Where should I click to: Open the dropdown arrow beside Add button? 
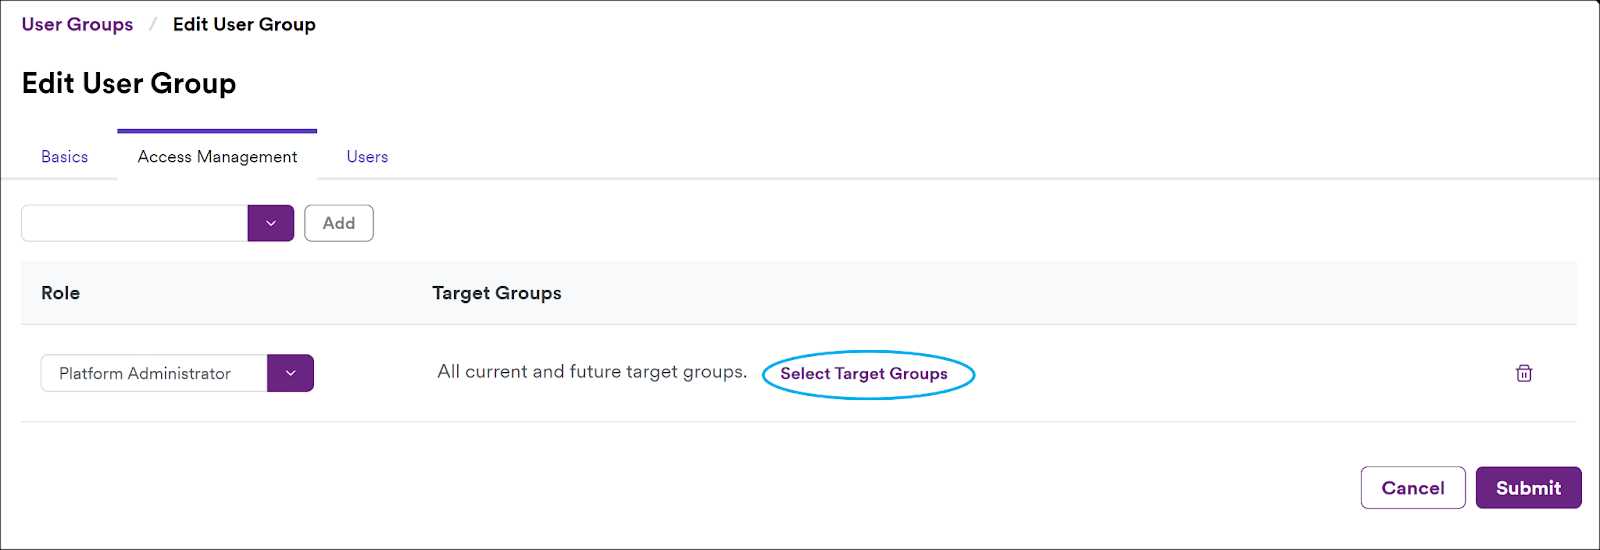(271, 223)
